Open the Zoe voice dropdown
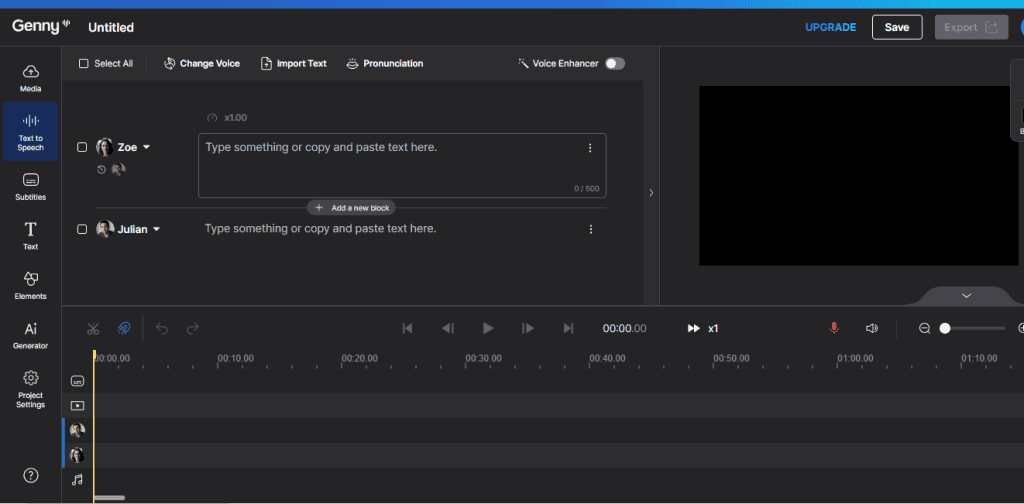 [x=147, y=147]
